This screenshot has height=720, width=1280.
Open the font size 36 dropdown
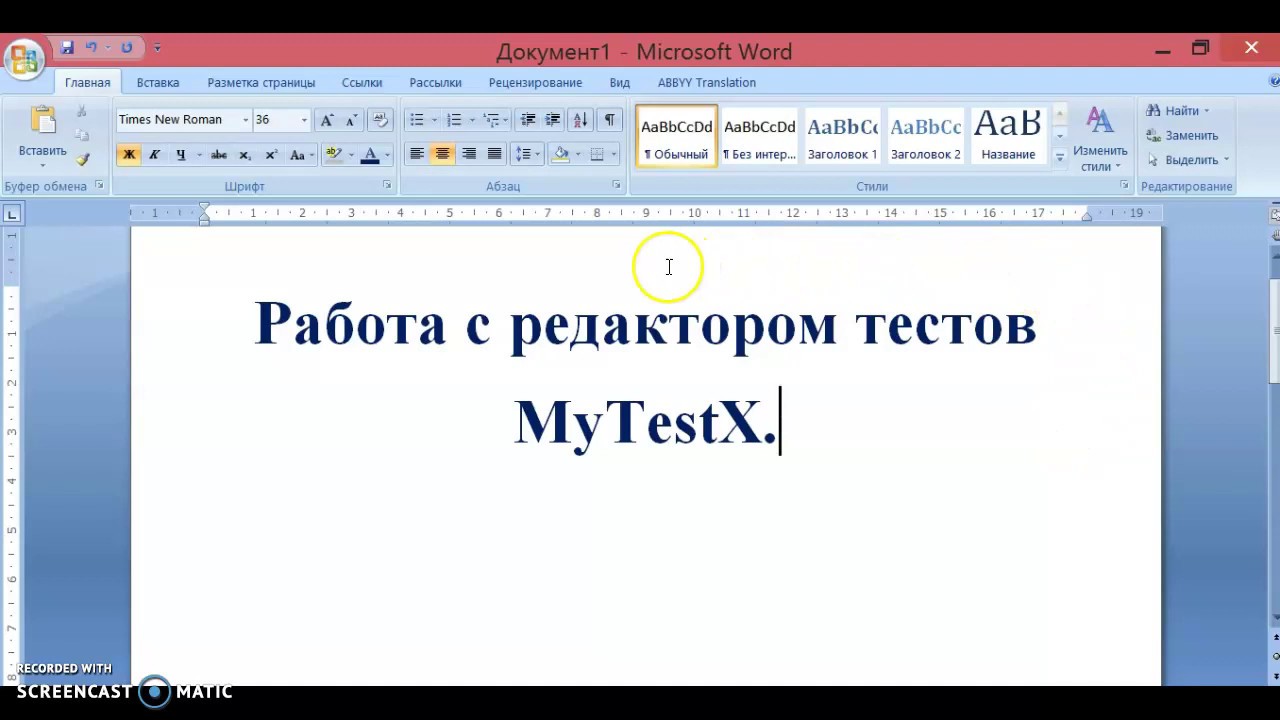click(x=304, y=120)
